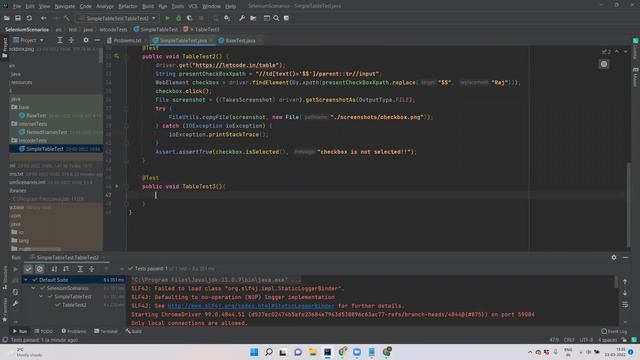The height and width of the screenshot is (360, 640).
Task: Click the 4 spaces indent setting
Action: coord(607,340)
